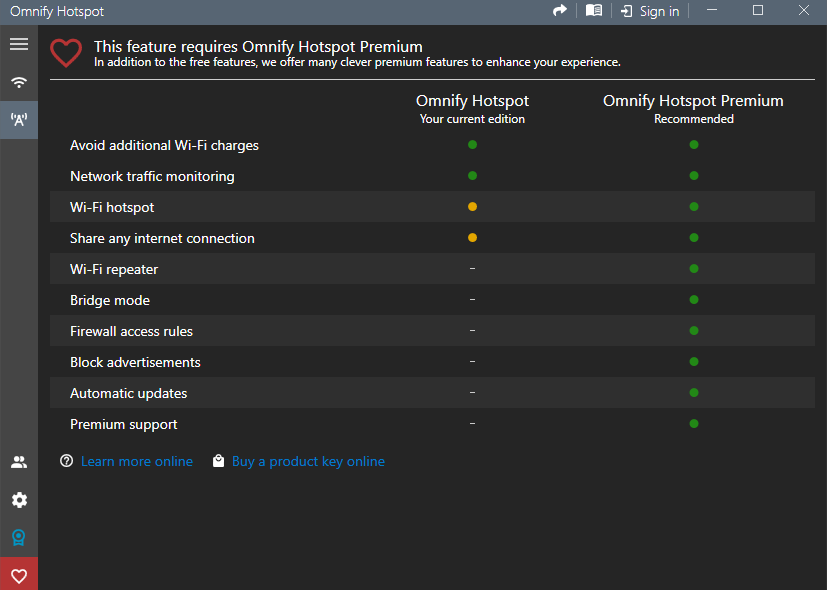Click Sign in in the title bar
The height and width of the screenshot is (590, 827).
point(650,11)
